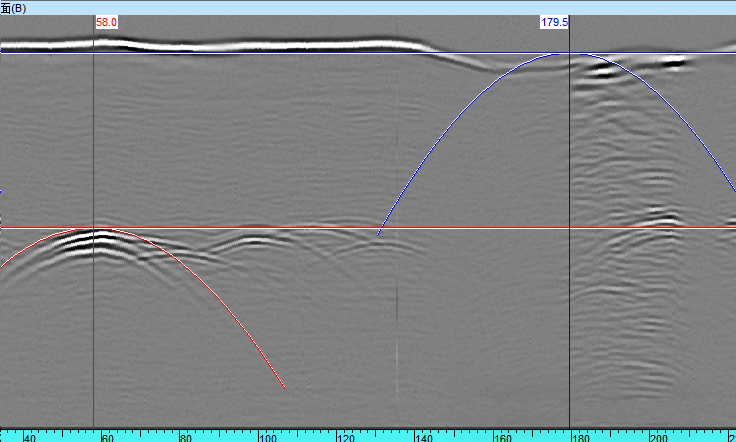Click the red 58.0 cursor position label
The height and width of the screenshot is (442, 736).
pos(106,21)
